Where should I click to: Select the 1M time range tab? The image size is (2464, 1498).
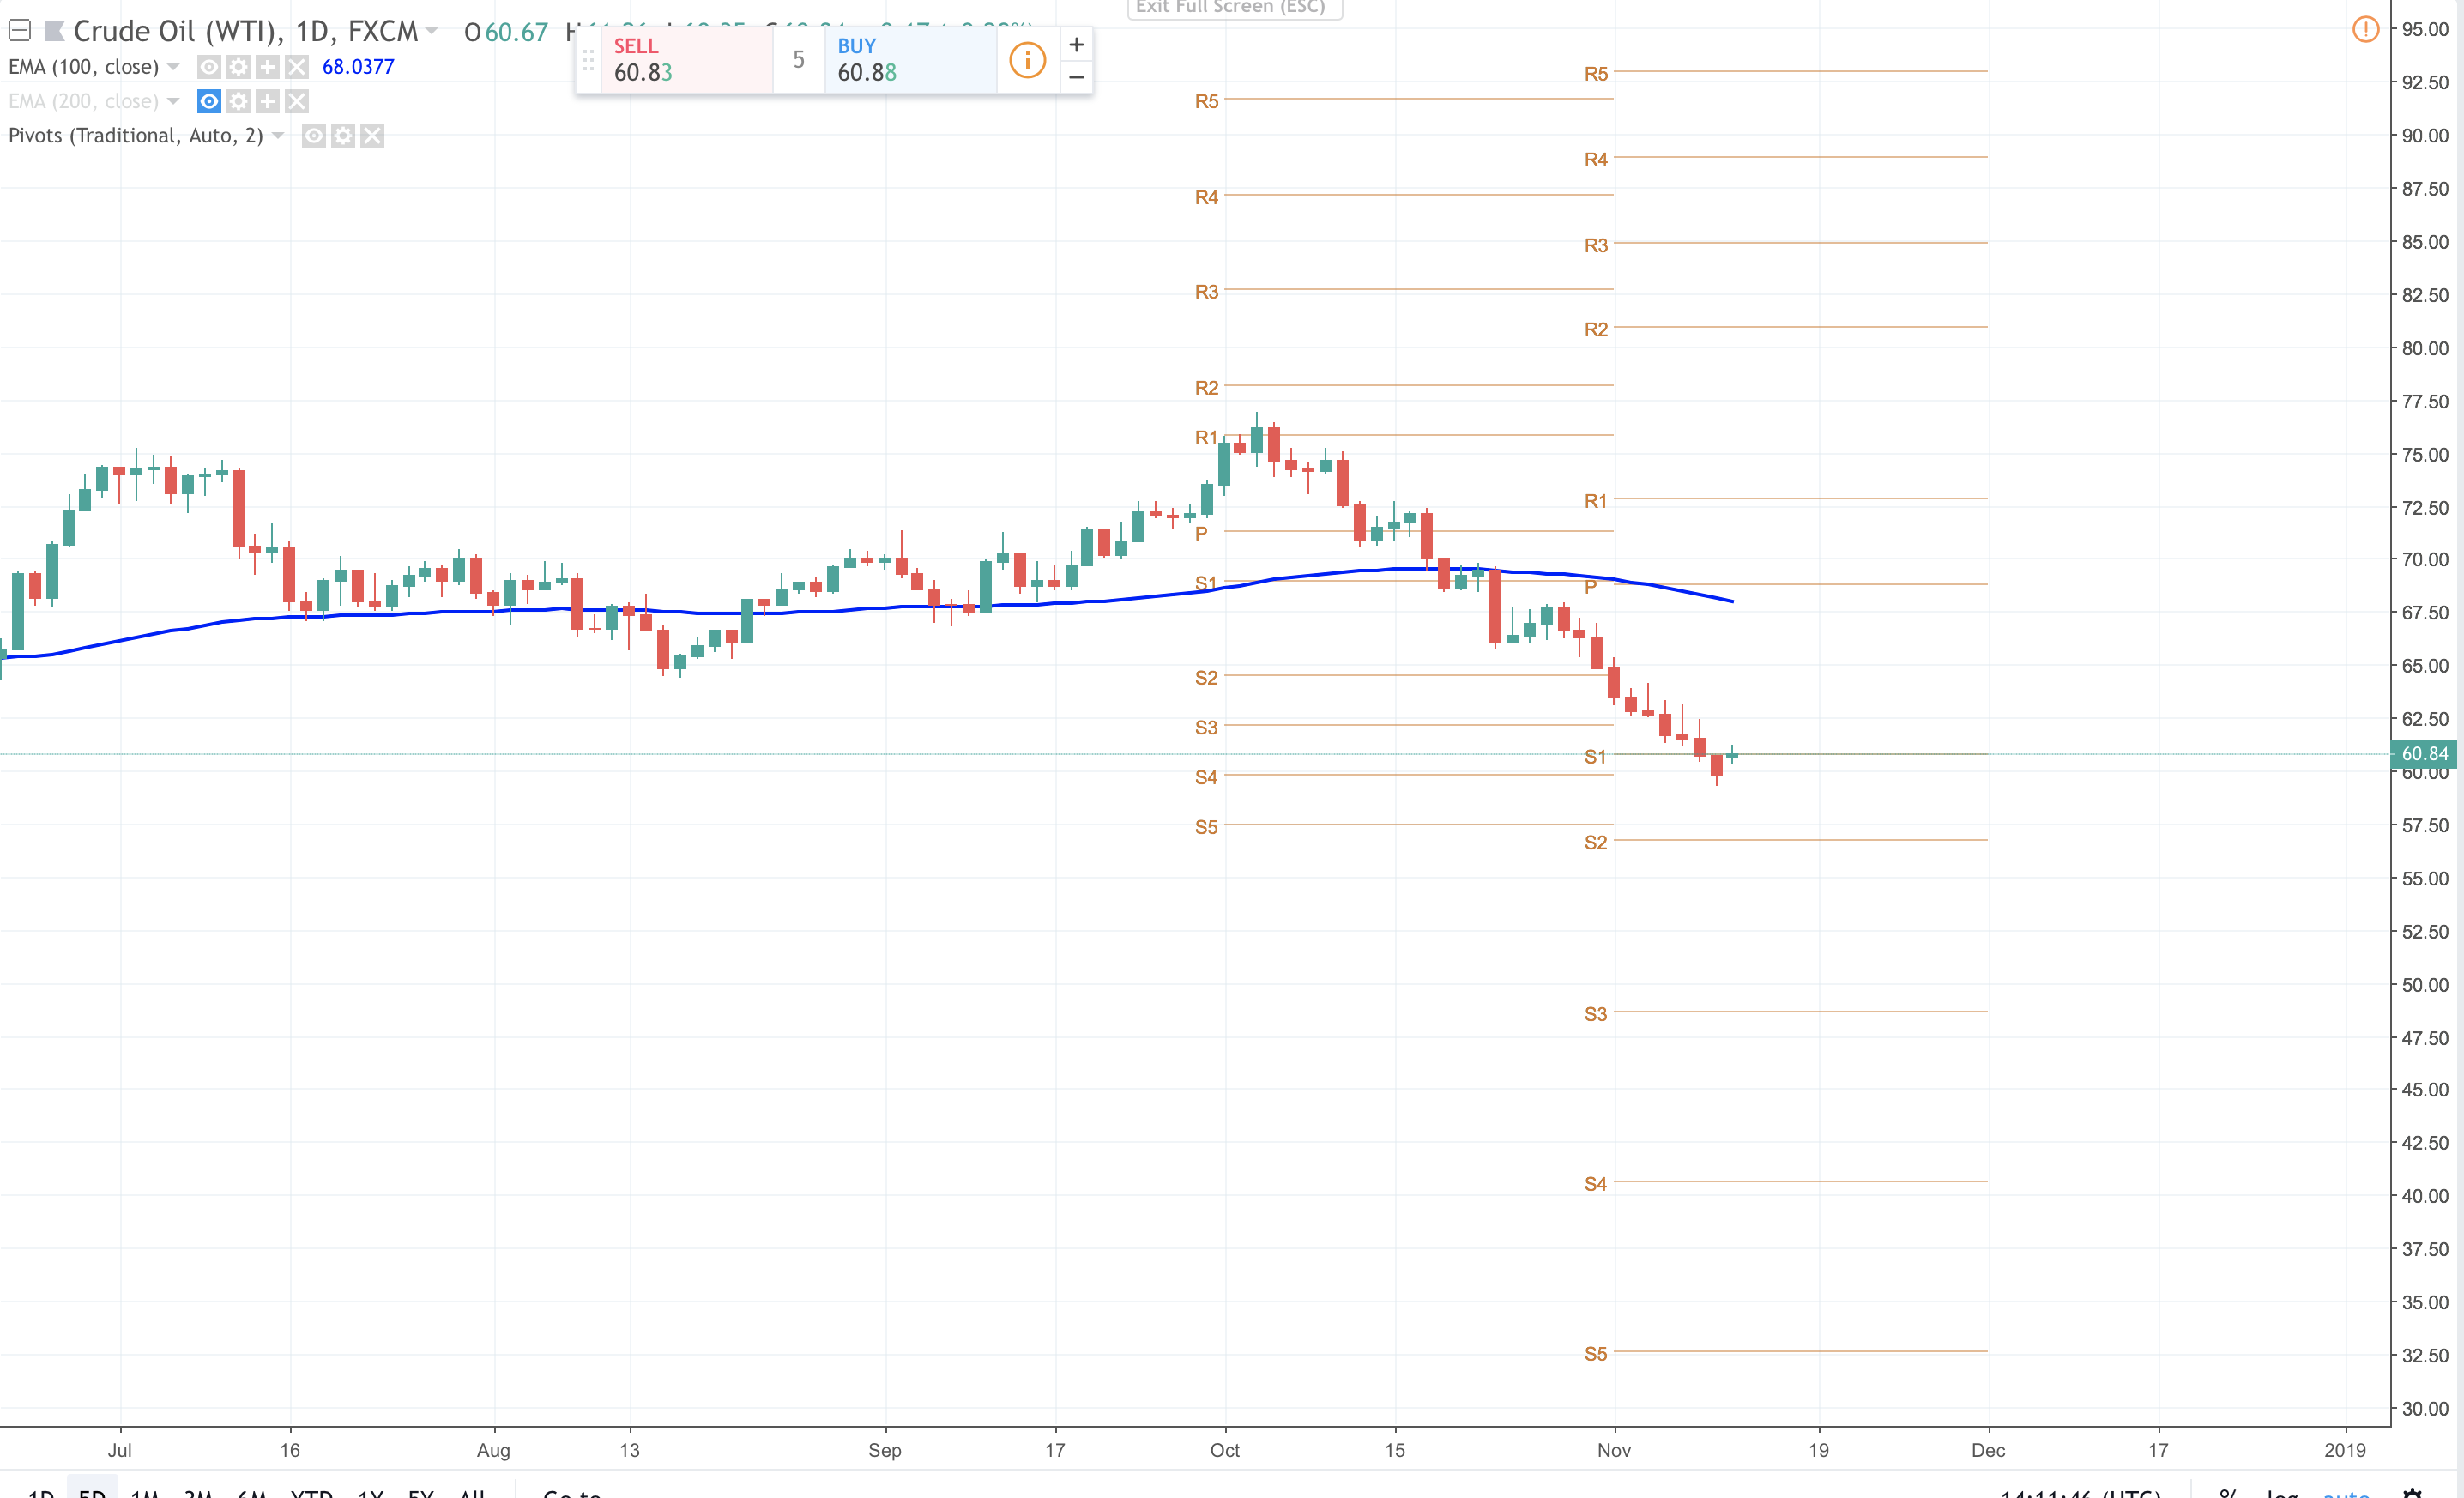145,1492
